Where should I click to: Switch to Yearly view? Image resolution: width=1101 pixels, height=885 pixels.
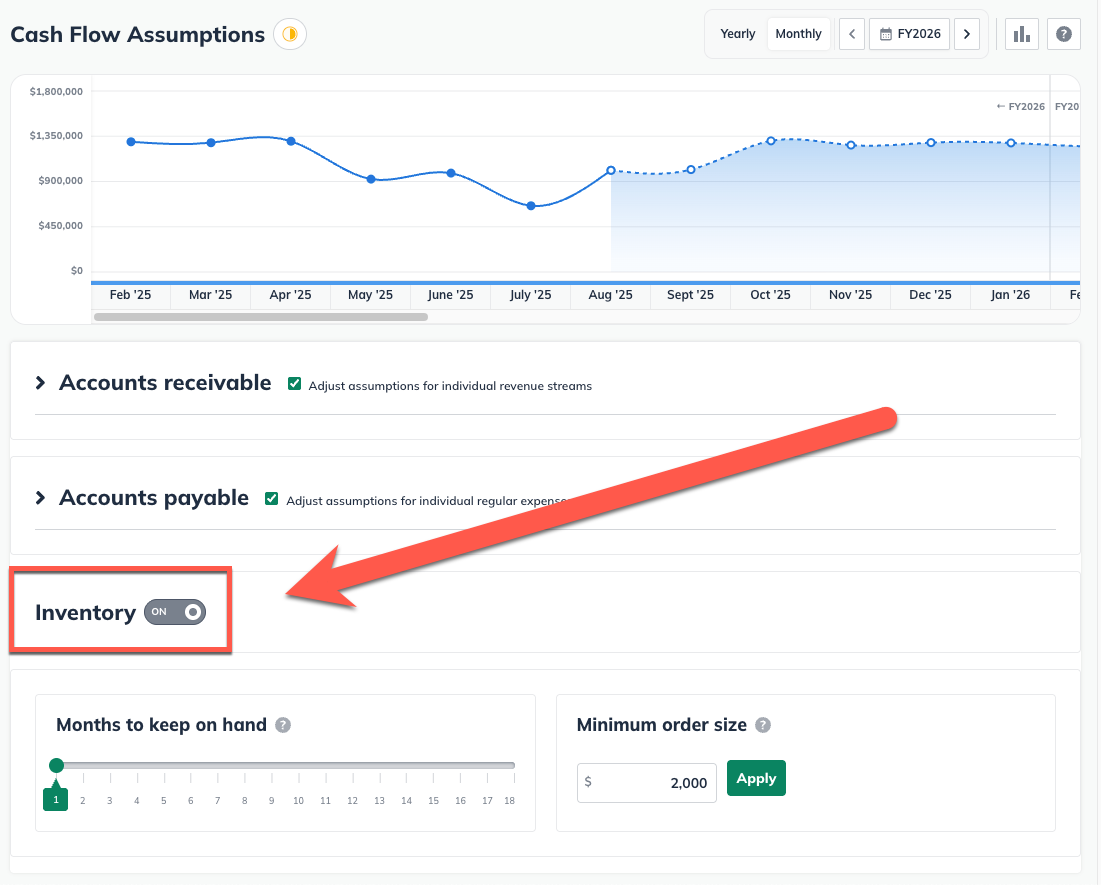737,34
